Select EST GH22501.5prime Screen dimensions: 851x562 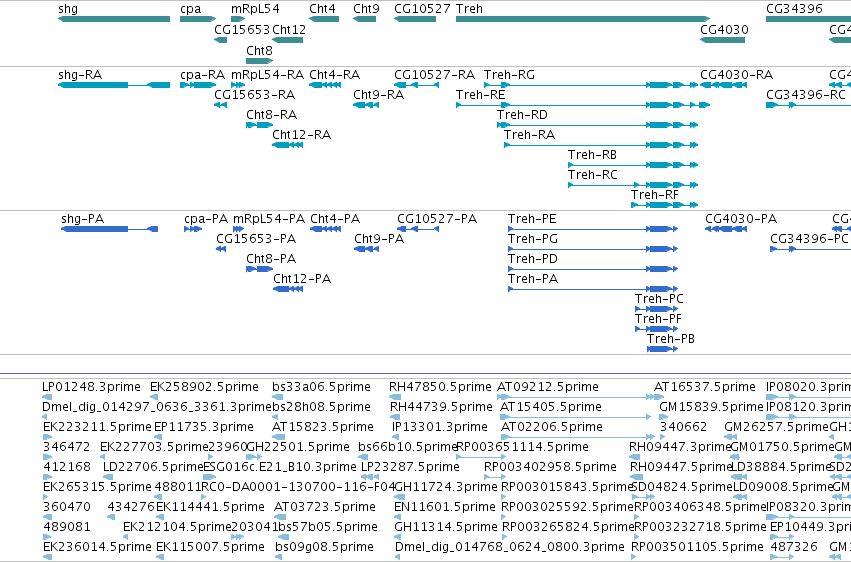click(298, 448)
